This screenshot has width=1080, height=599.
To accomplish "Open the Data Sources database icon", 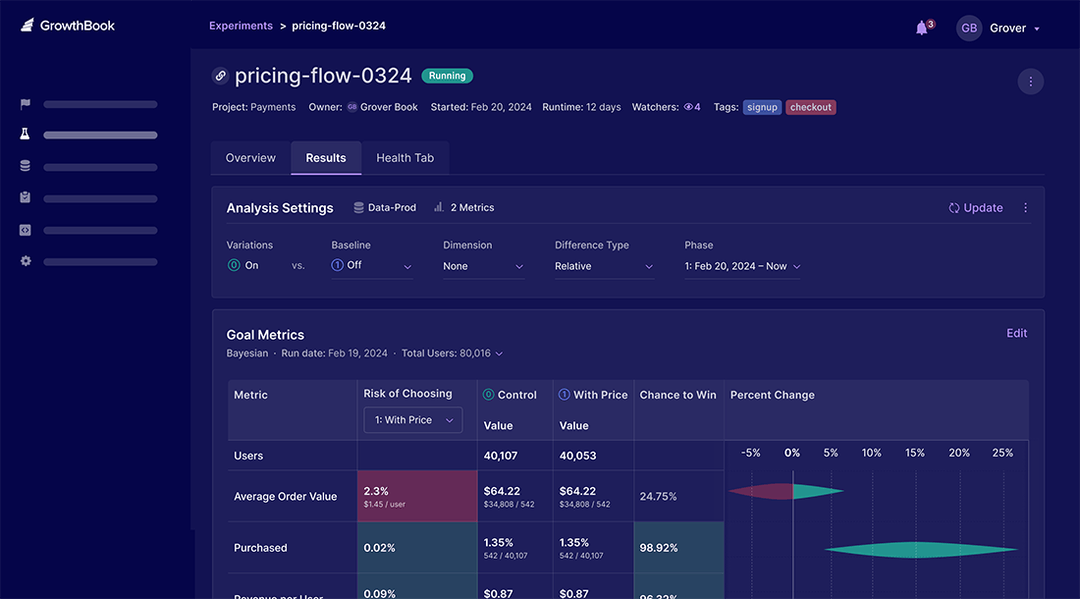I will pyautogui.click(x=24, y=165).
